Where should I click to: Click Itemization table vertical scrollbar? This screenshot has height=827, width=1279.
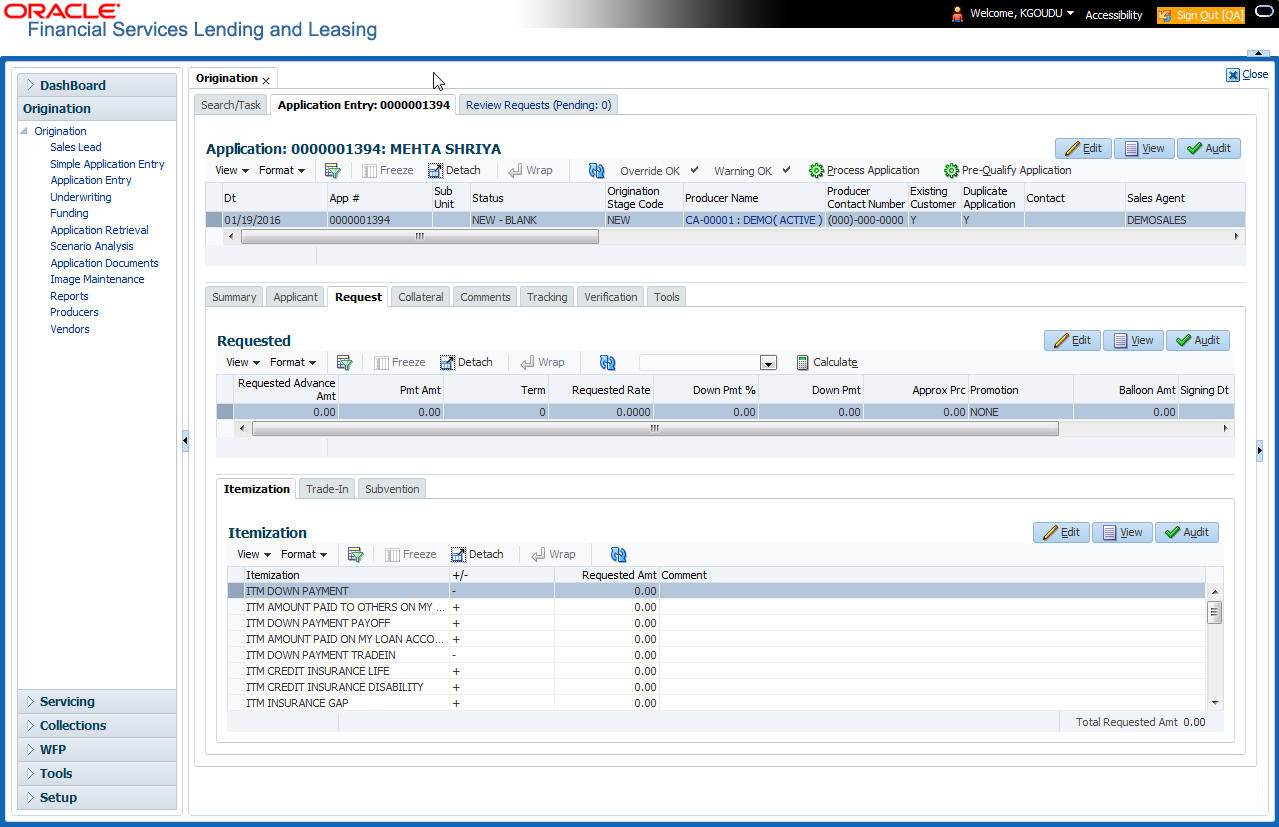[x=1214, y=612]
